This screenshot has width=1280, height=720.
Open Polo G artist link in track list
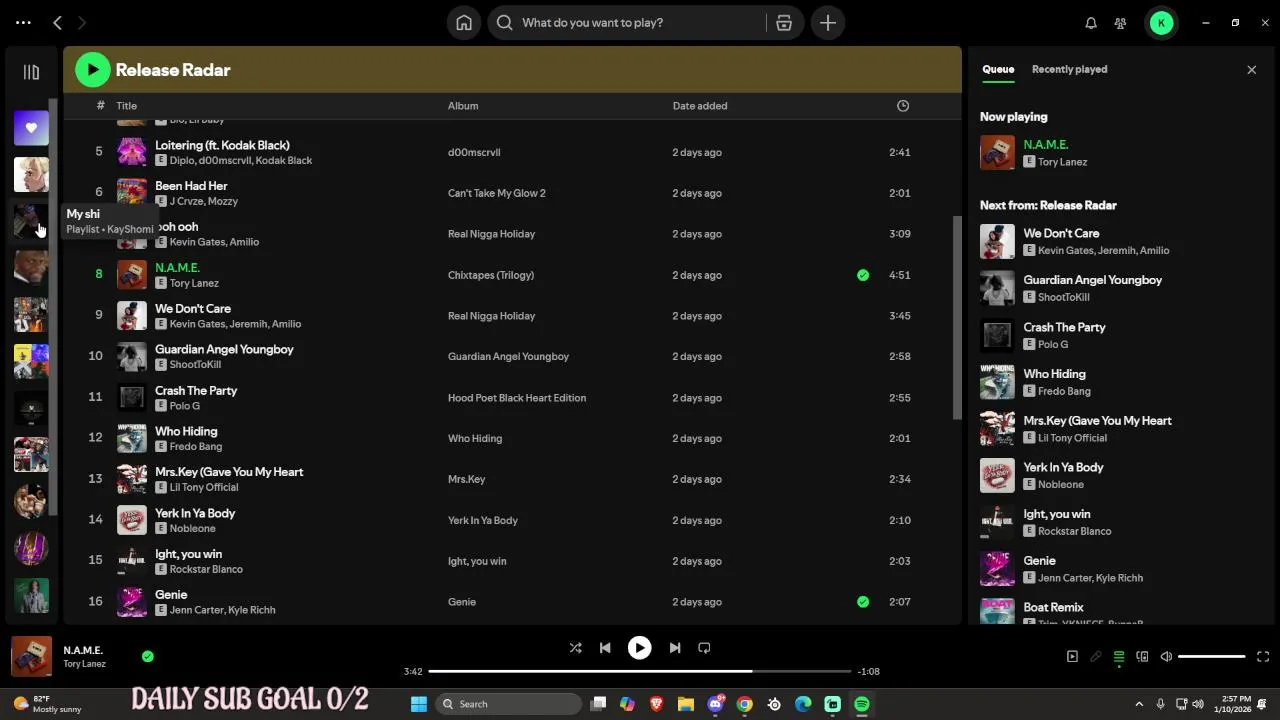click(185, 406)
